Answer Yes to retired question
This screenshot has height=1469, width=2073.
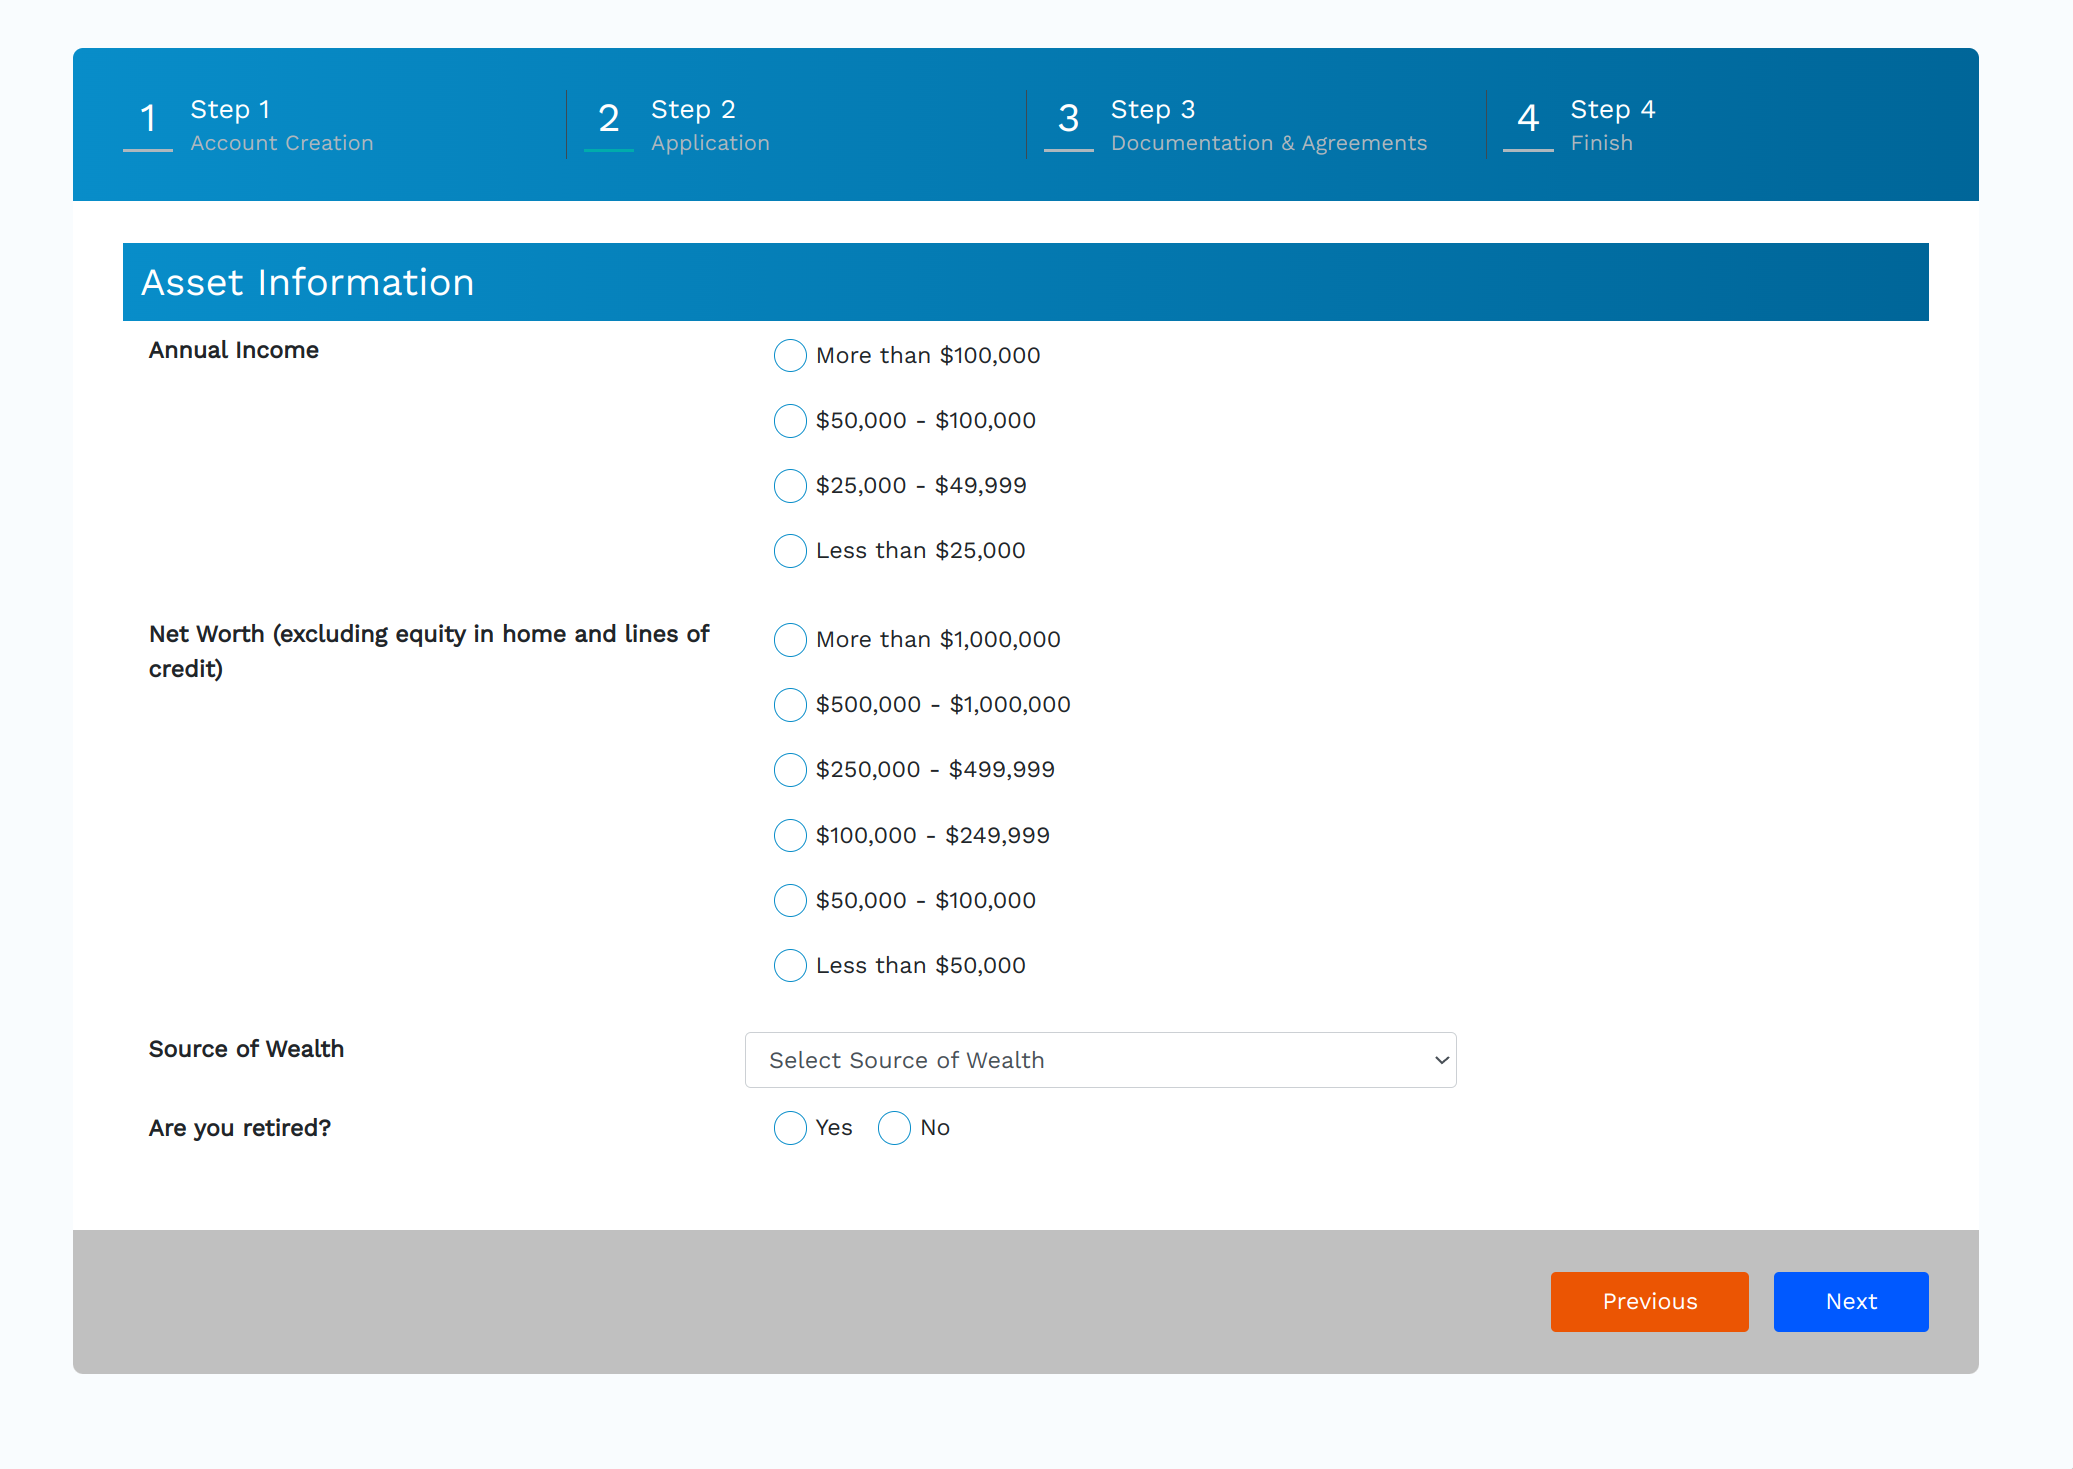790,1128
